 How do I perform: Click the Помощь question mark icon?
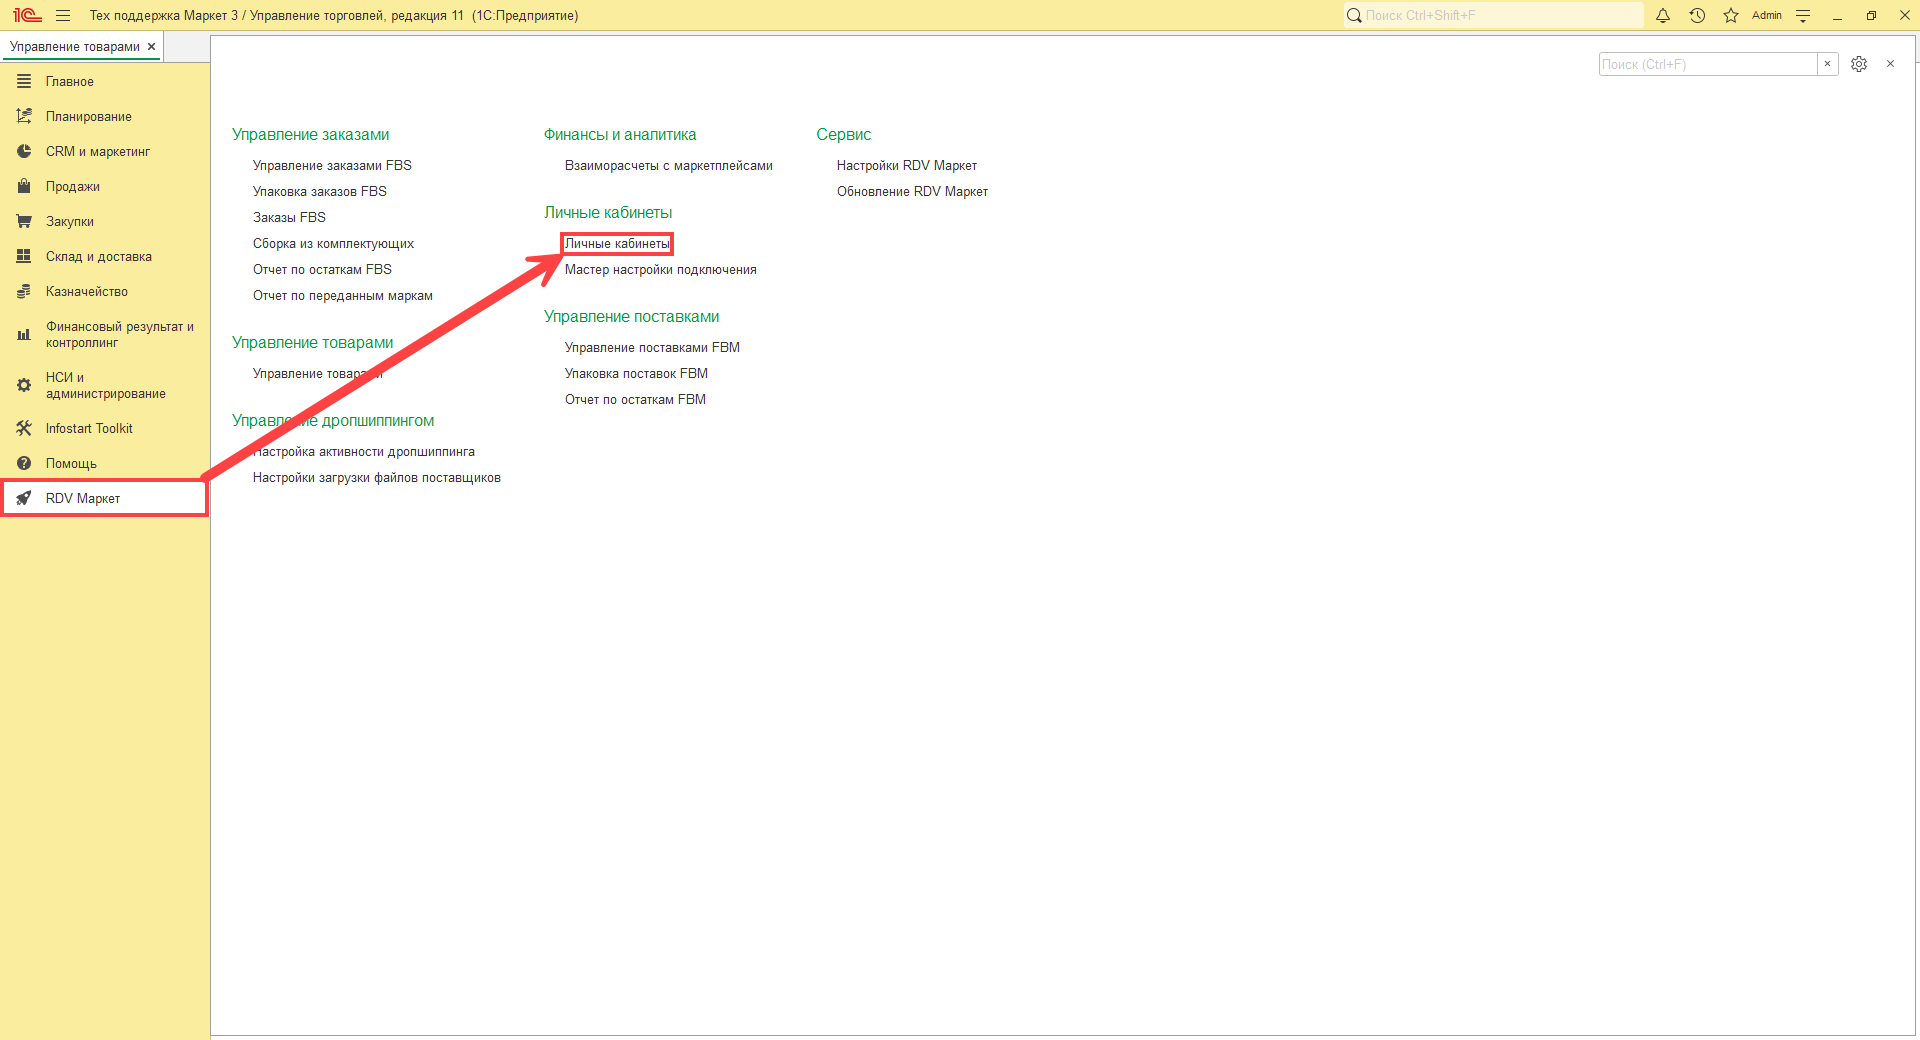(x=24, y=463)
